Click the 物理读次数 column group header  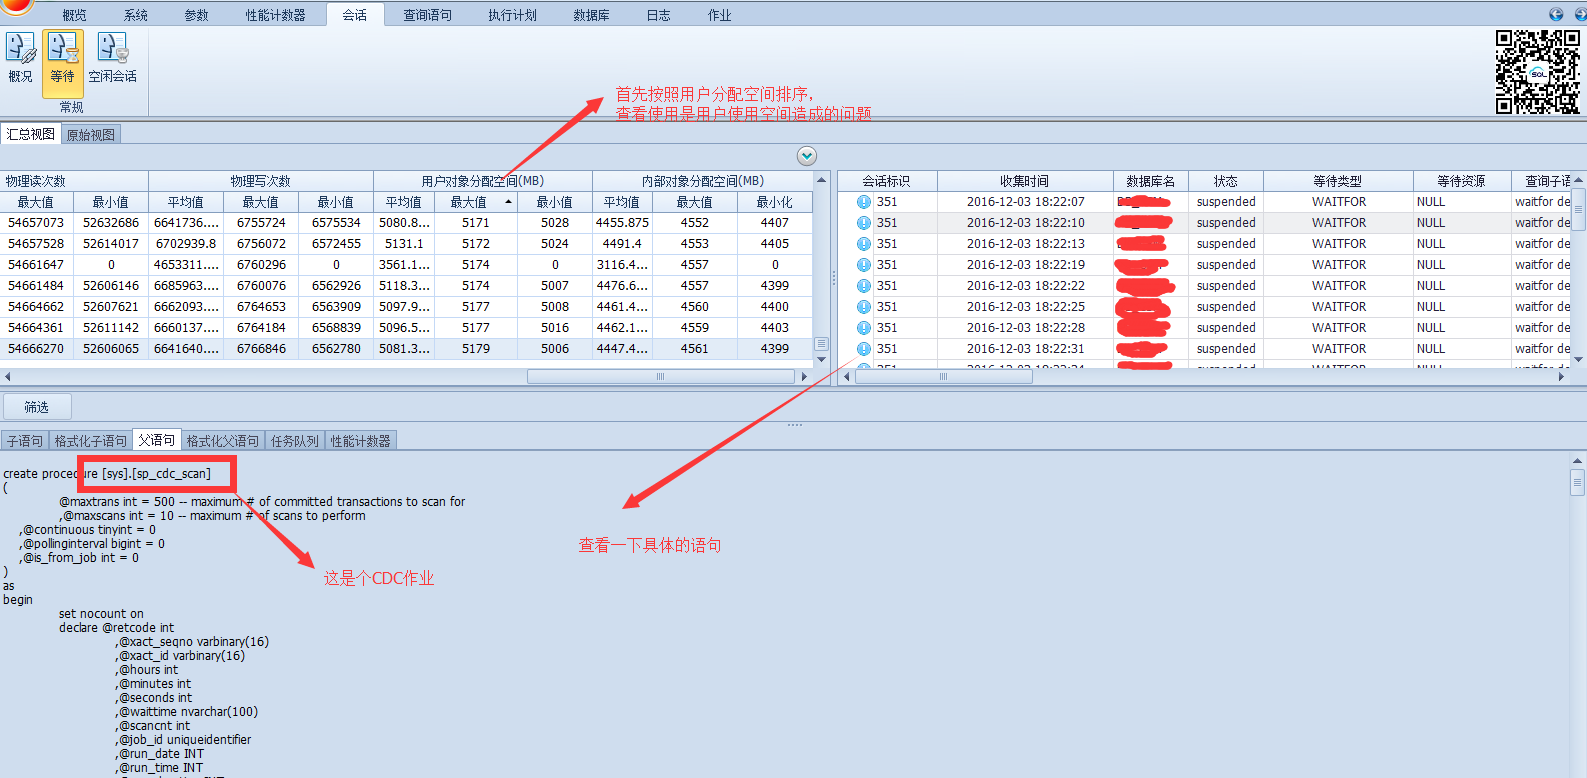click(74, 181)
